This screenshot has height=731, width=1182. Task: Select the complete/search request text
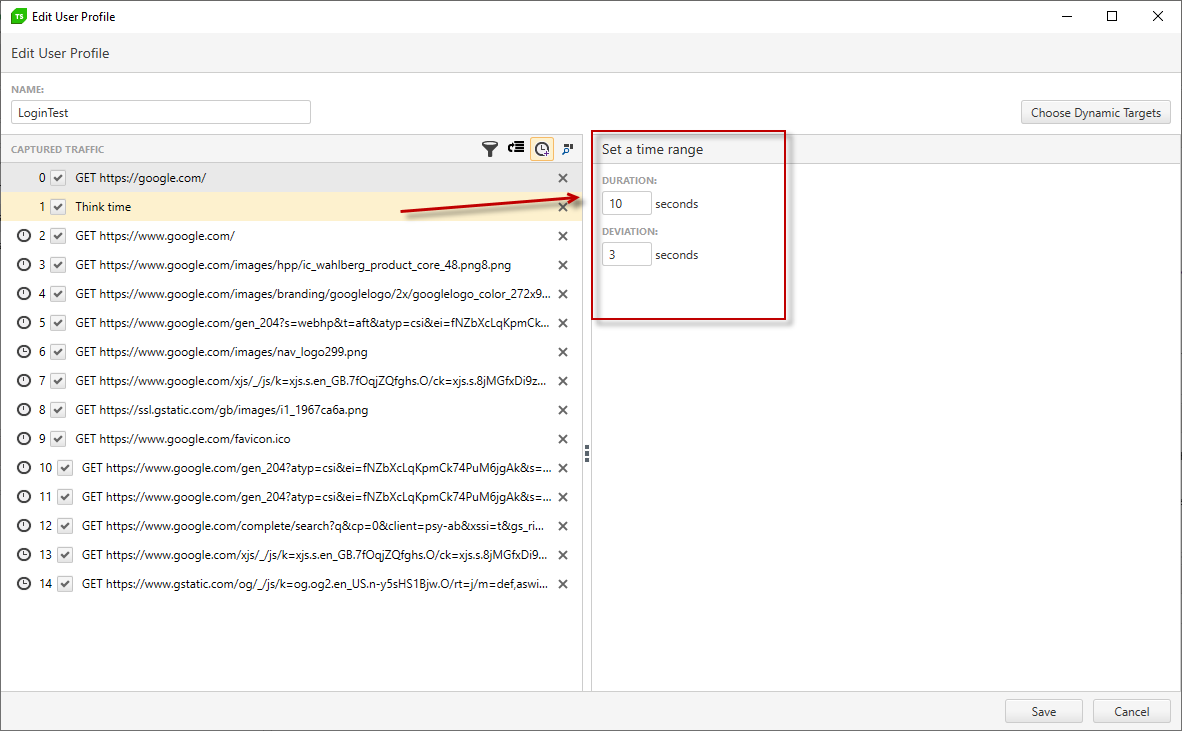(x=313, y=526)
